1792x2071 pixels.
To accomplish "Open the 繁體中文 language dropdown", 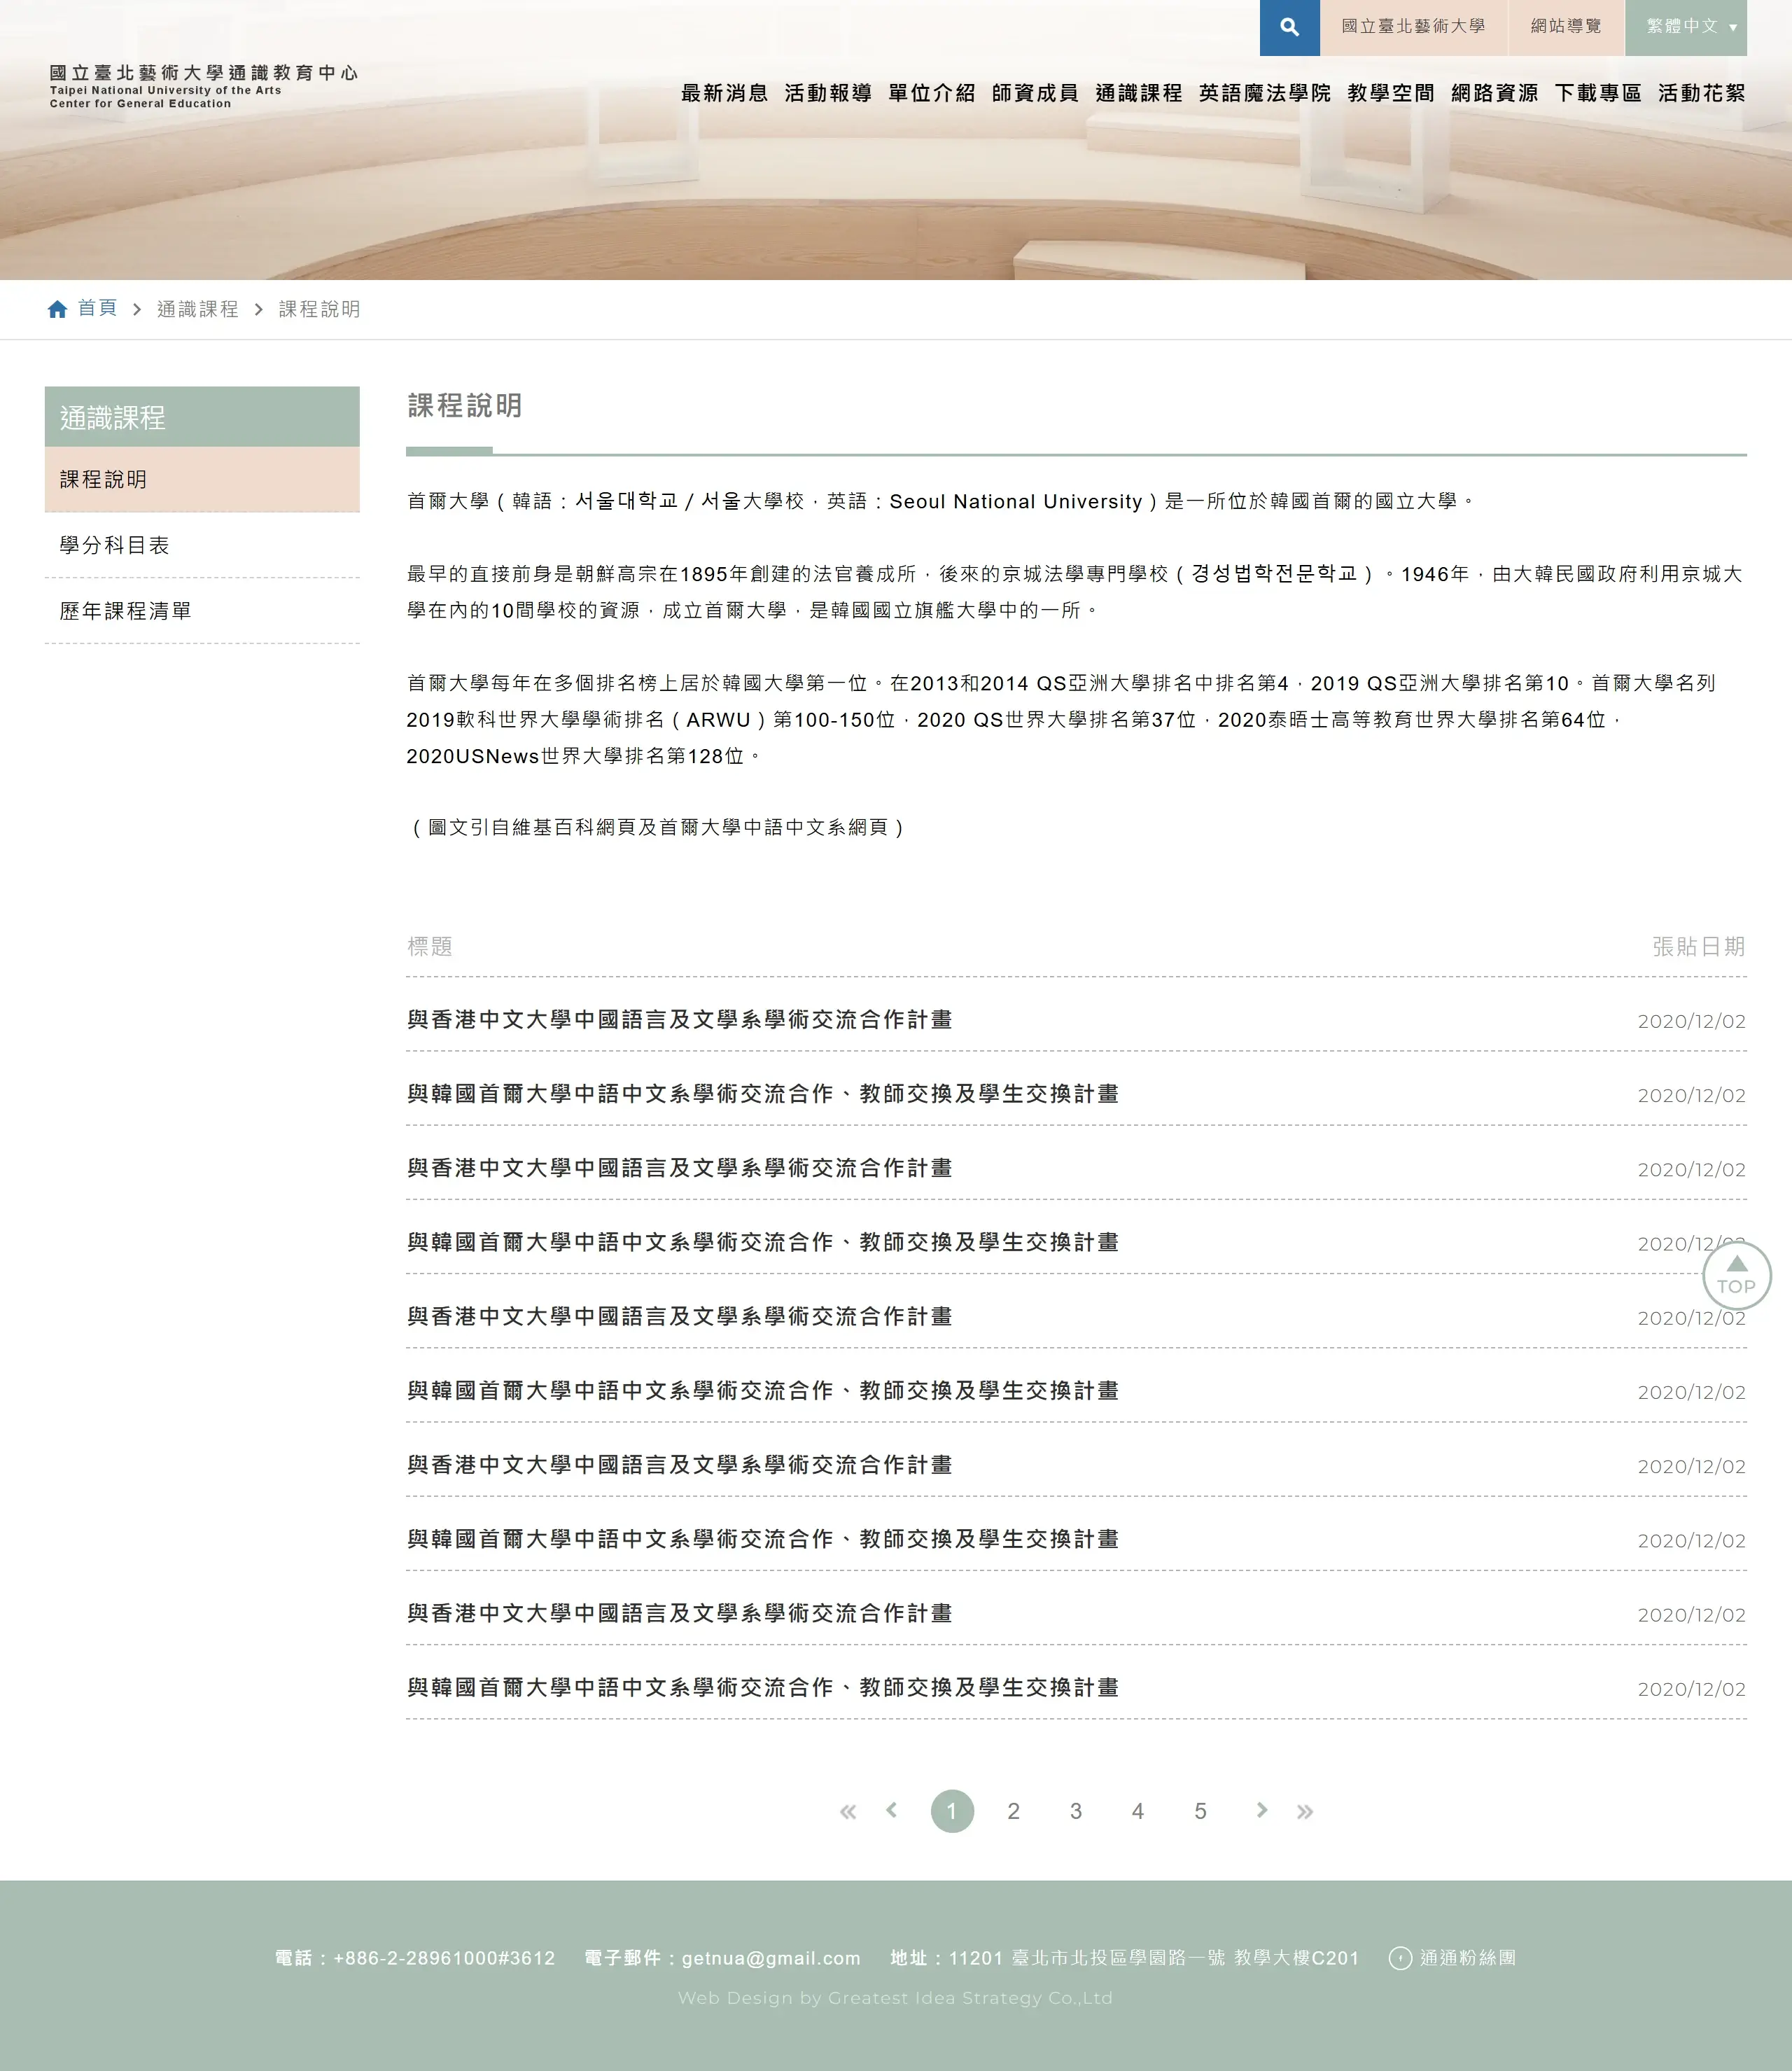I will click(1686, 27).
